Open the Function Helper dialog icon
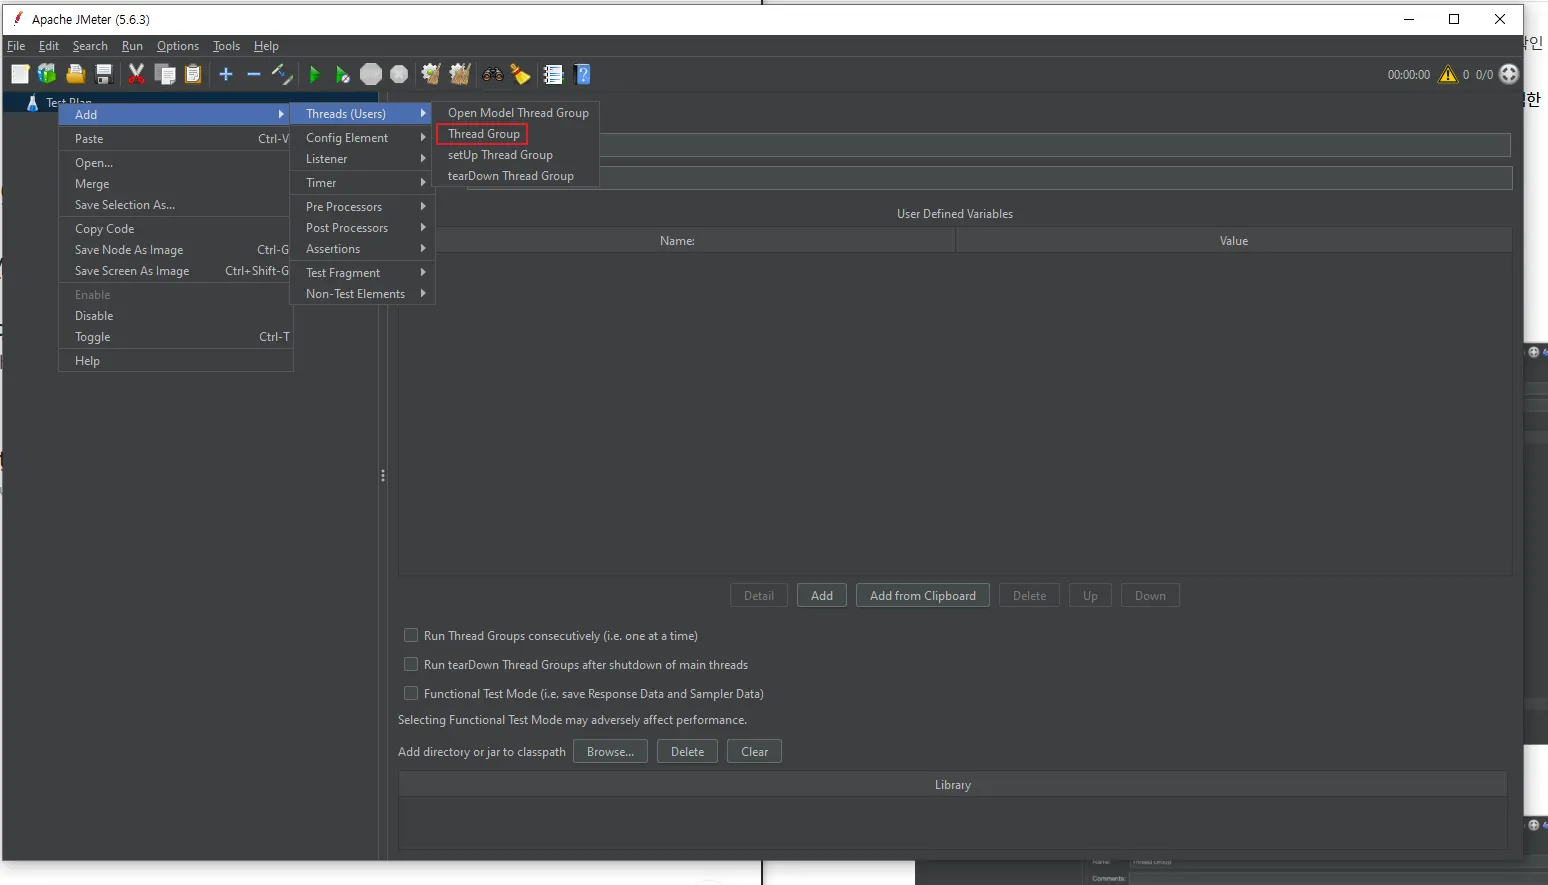The width and height of the screenshot is (1548, 885). pyautogui.click(x=553, y=74)
